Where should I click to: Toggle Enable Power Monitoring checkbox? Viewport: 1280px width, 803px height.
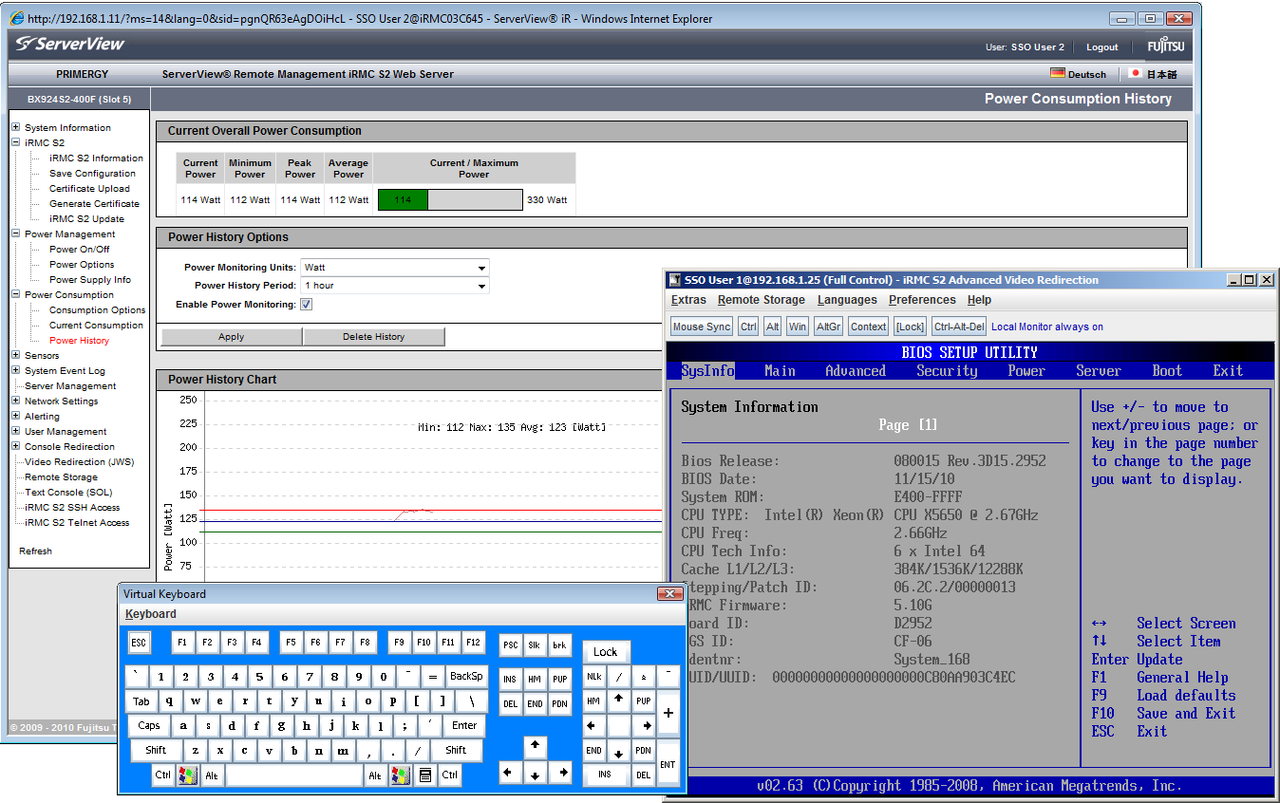(x=307, y=304)
